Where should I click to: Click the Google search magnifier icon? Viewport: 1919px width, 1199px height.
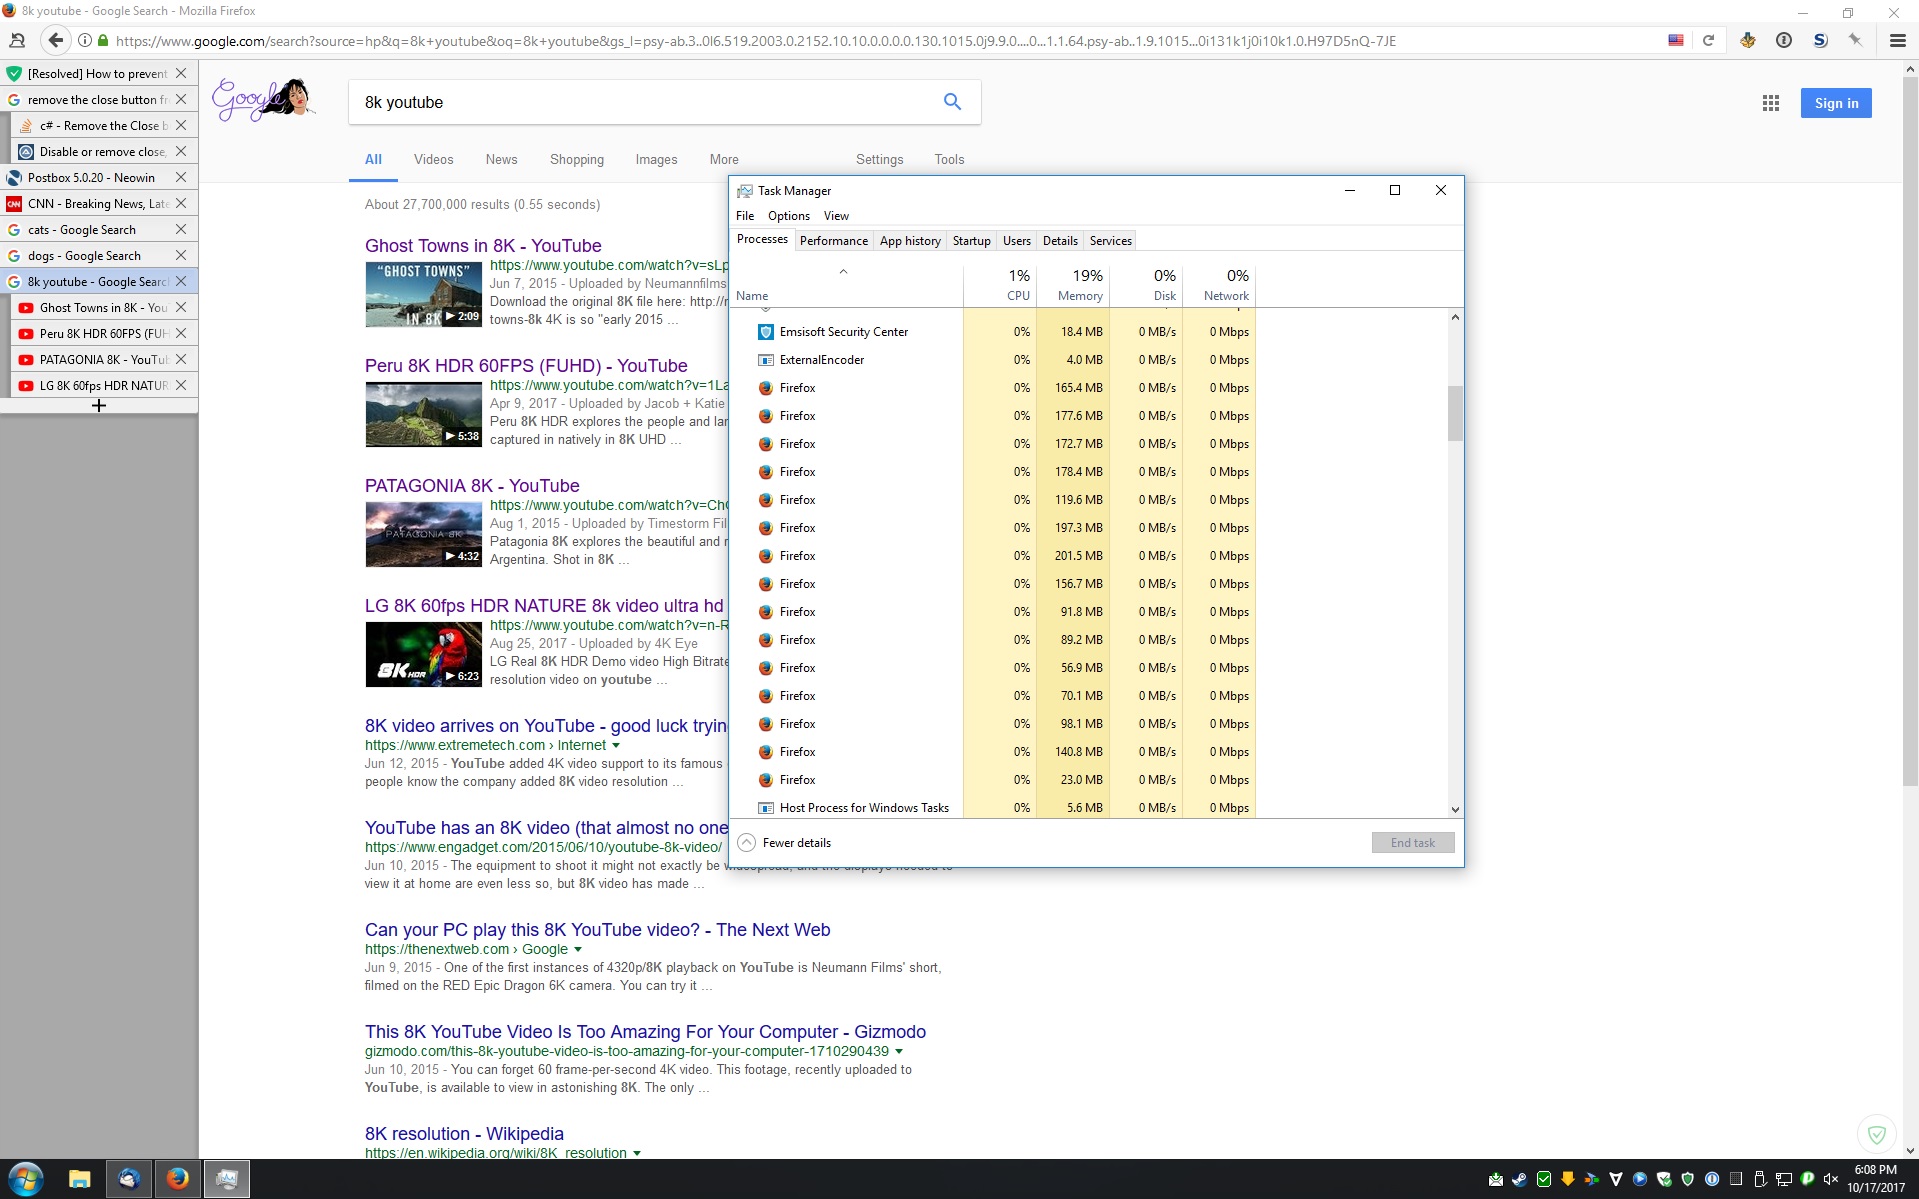952,102
